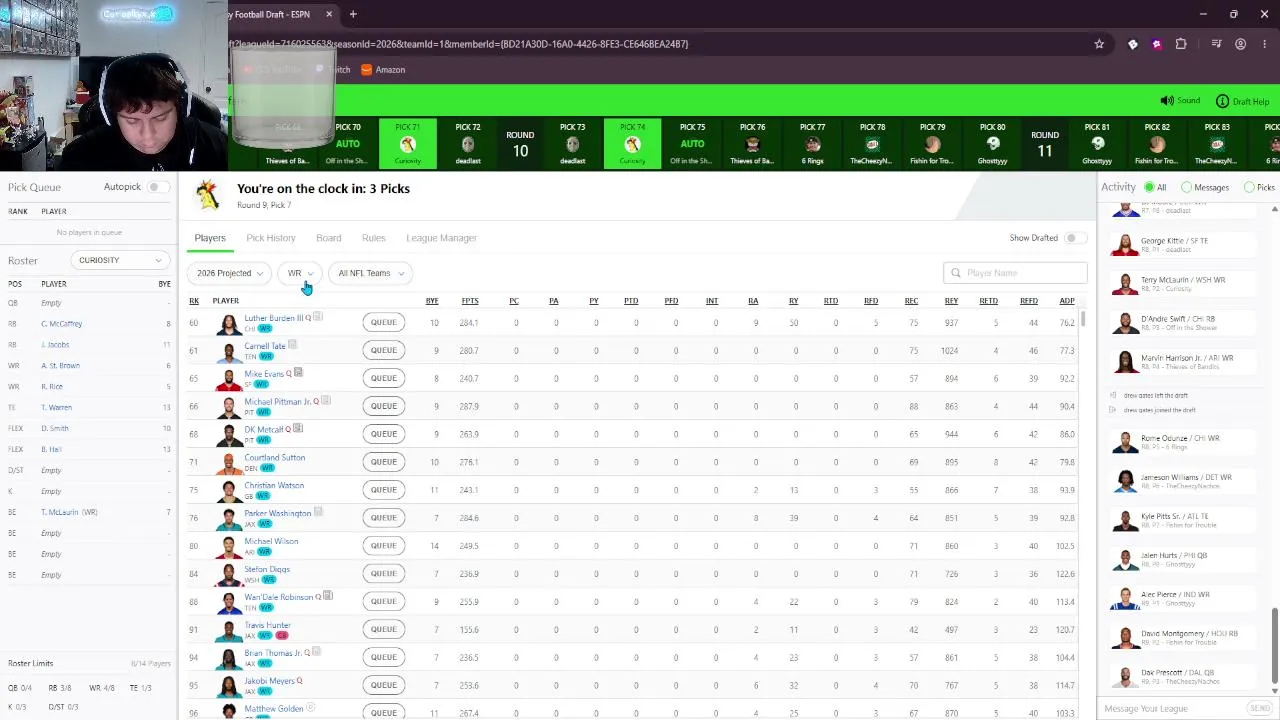Screen dimensions: 1280x720
Task: Select Pick 77 6 Rings team icon
Action: pos(813,145)
